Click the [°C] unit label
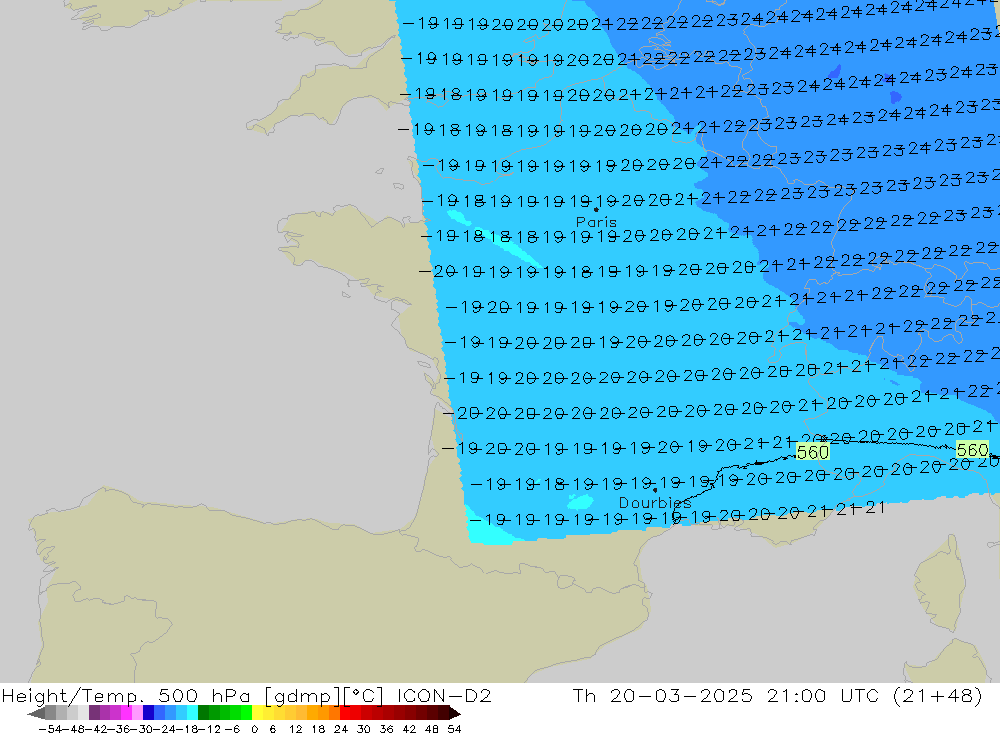The image size is (1000, 733). click(365, 695)
